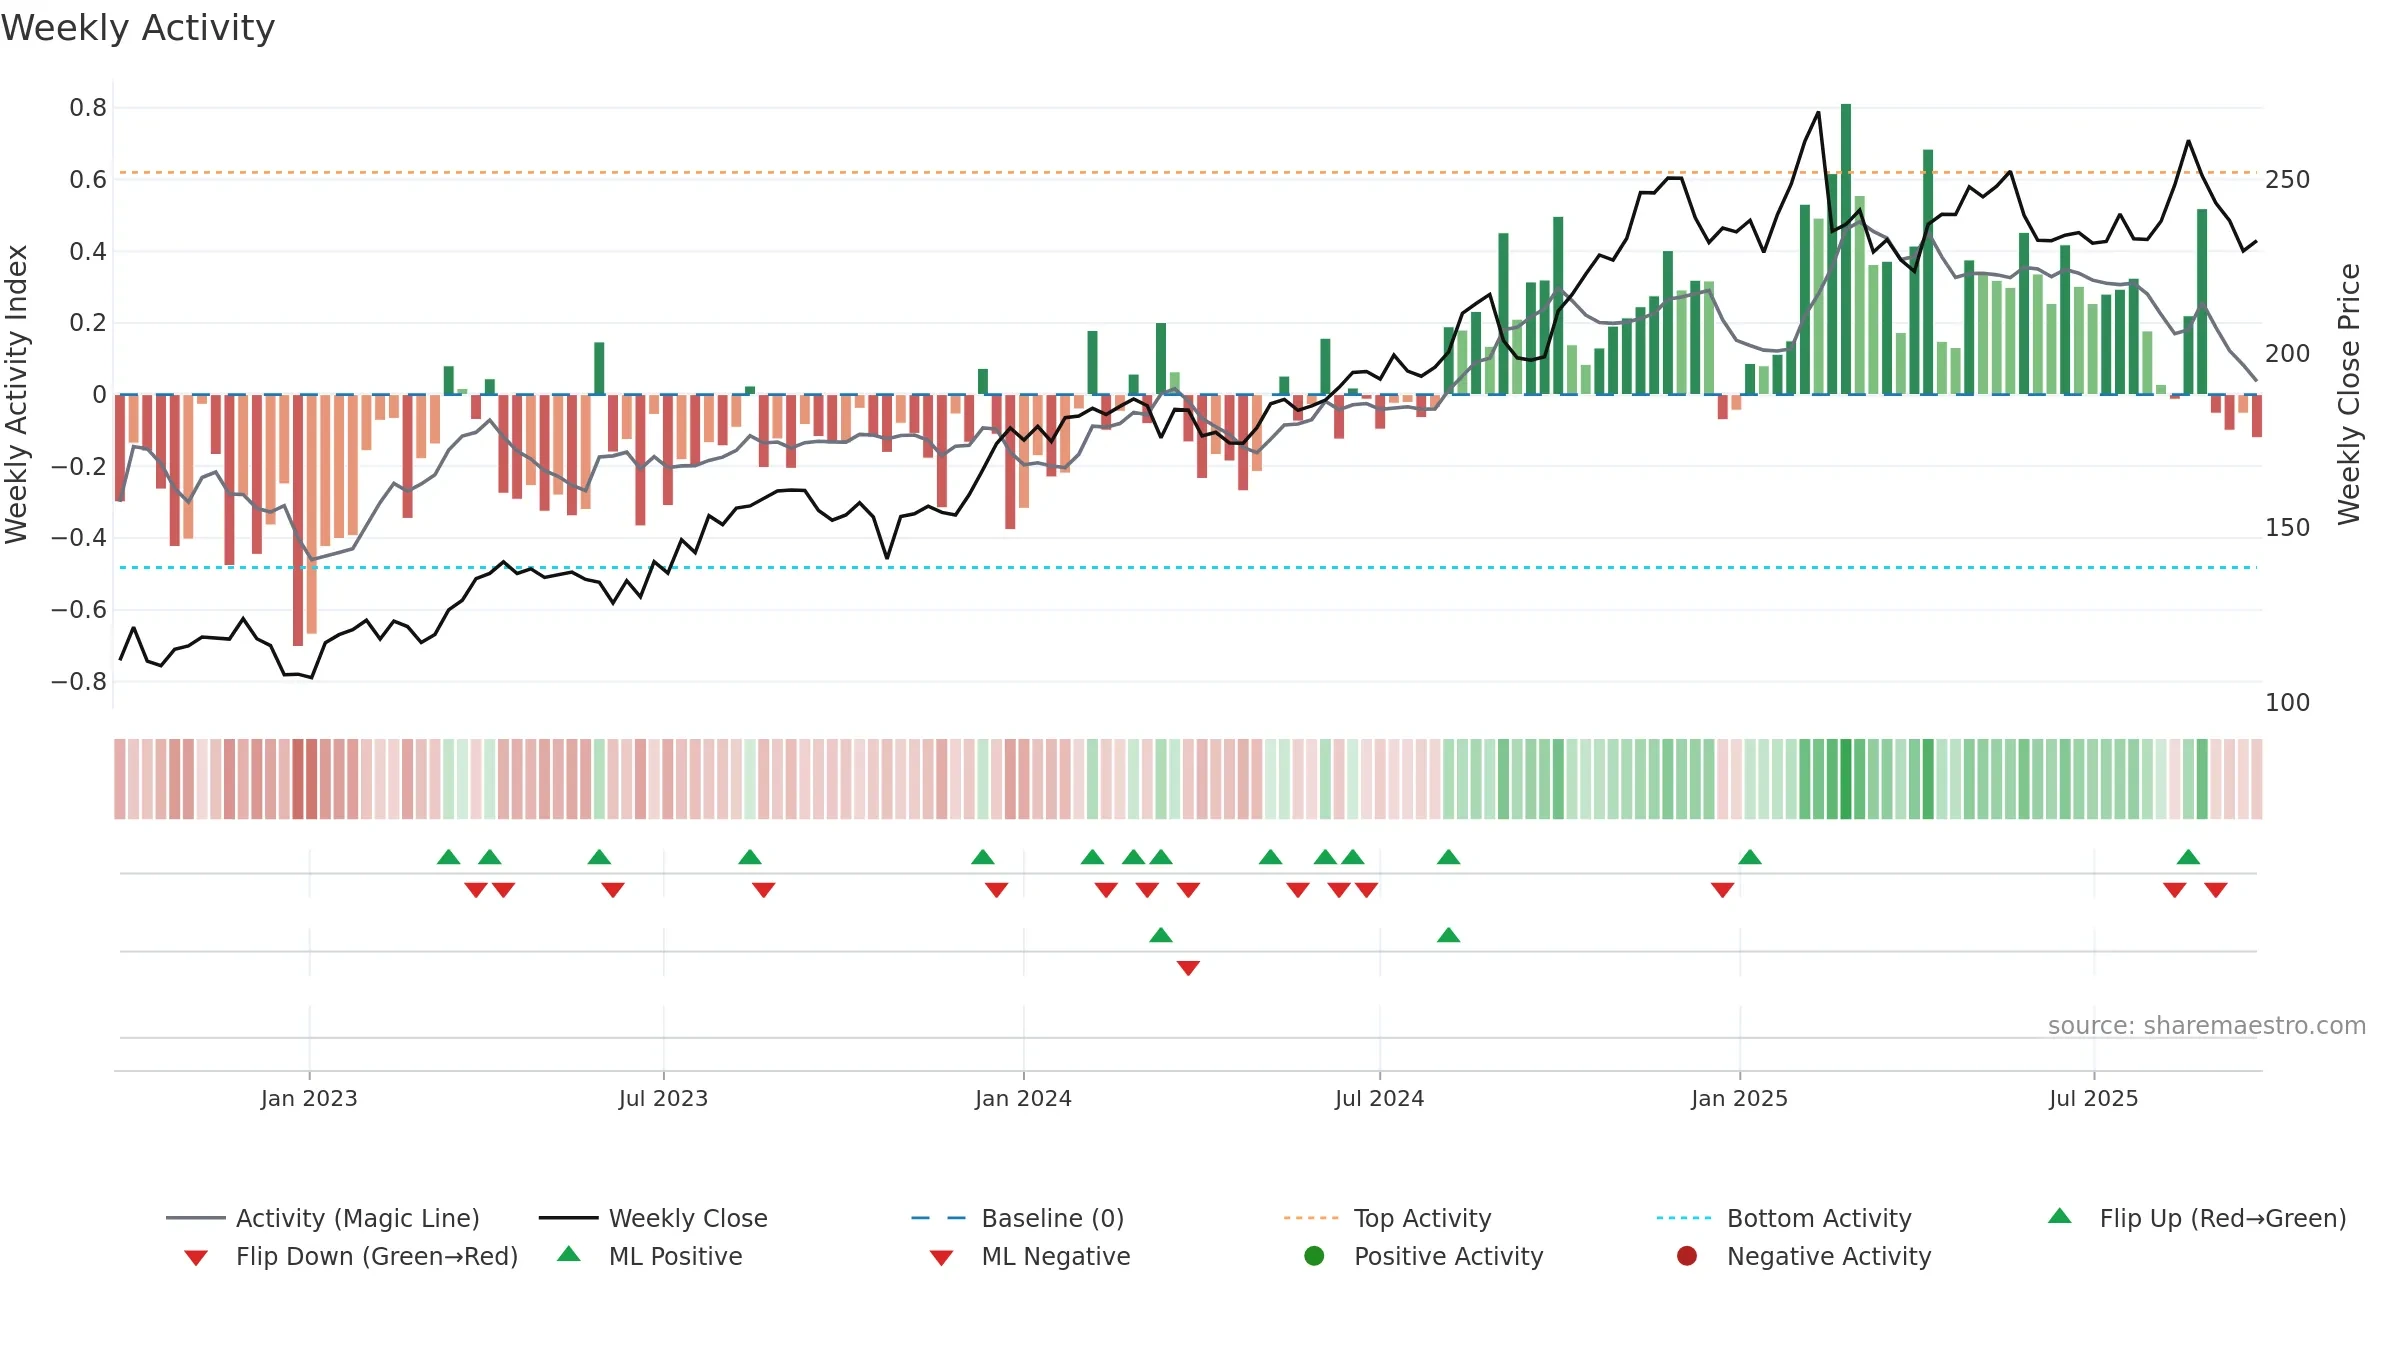The height and width of the screenshot is (1350, 2400).
Task: Click the tallest green activity bar above 0.8
Action: (1846, 249)
